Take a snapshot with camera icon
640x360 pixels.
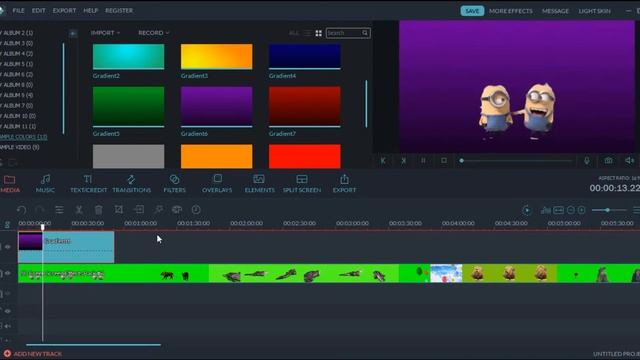tap(608, 161)
